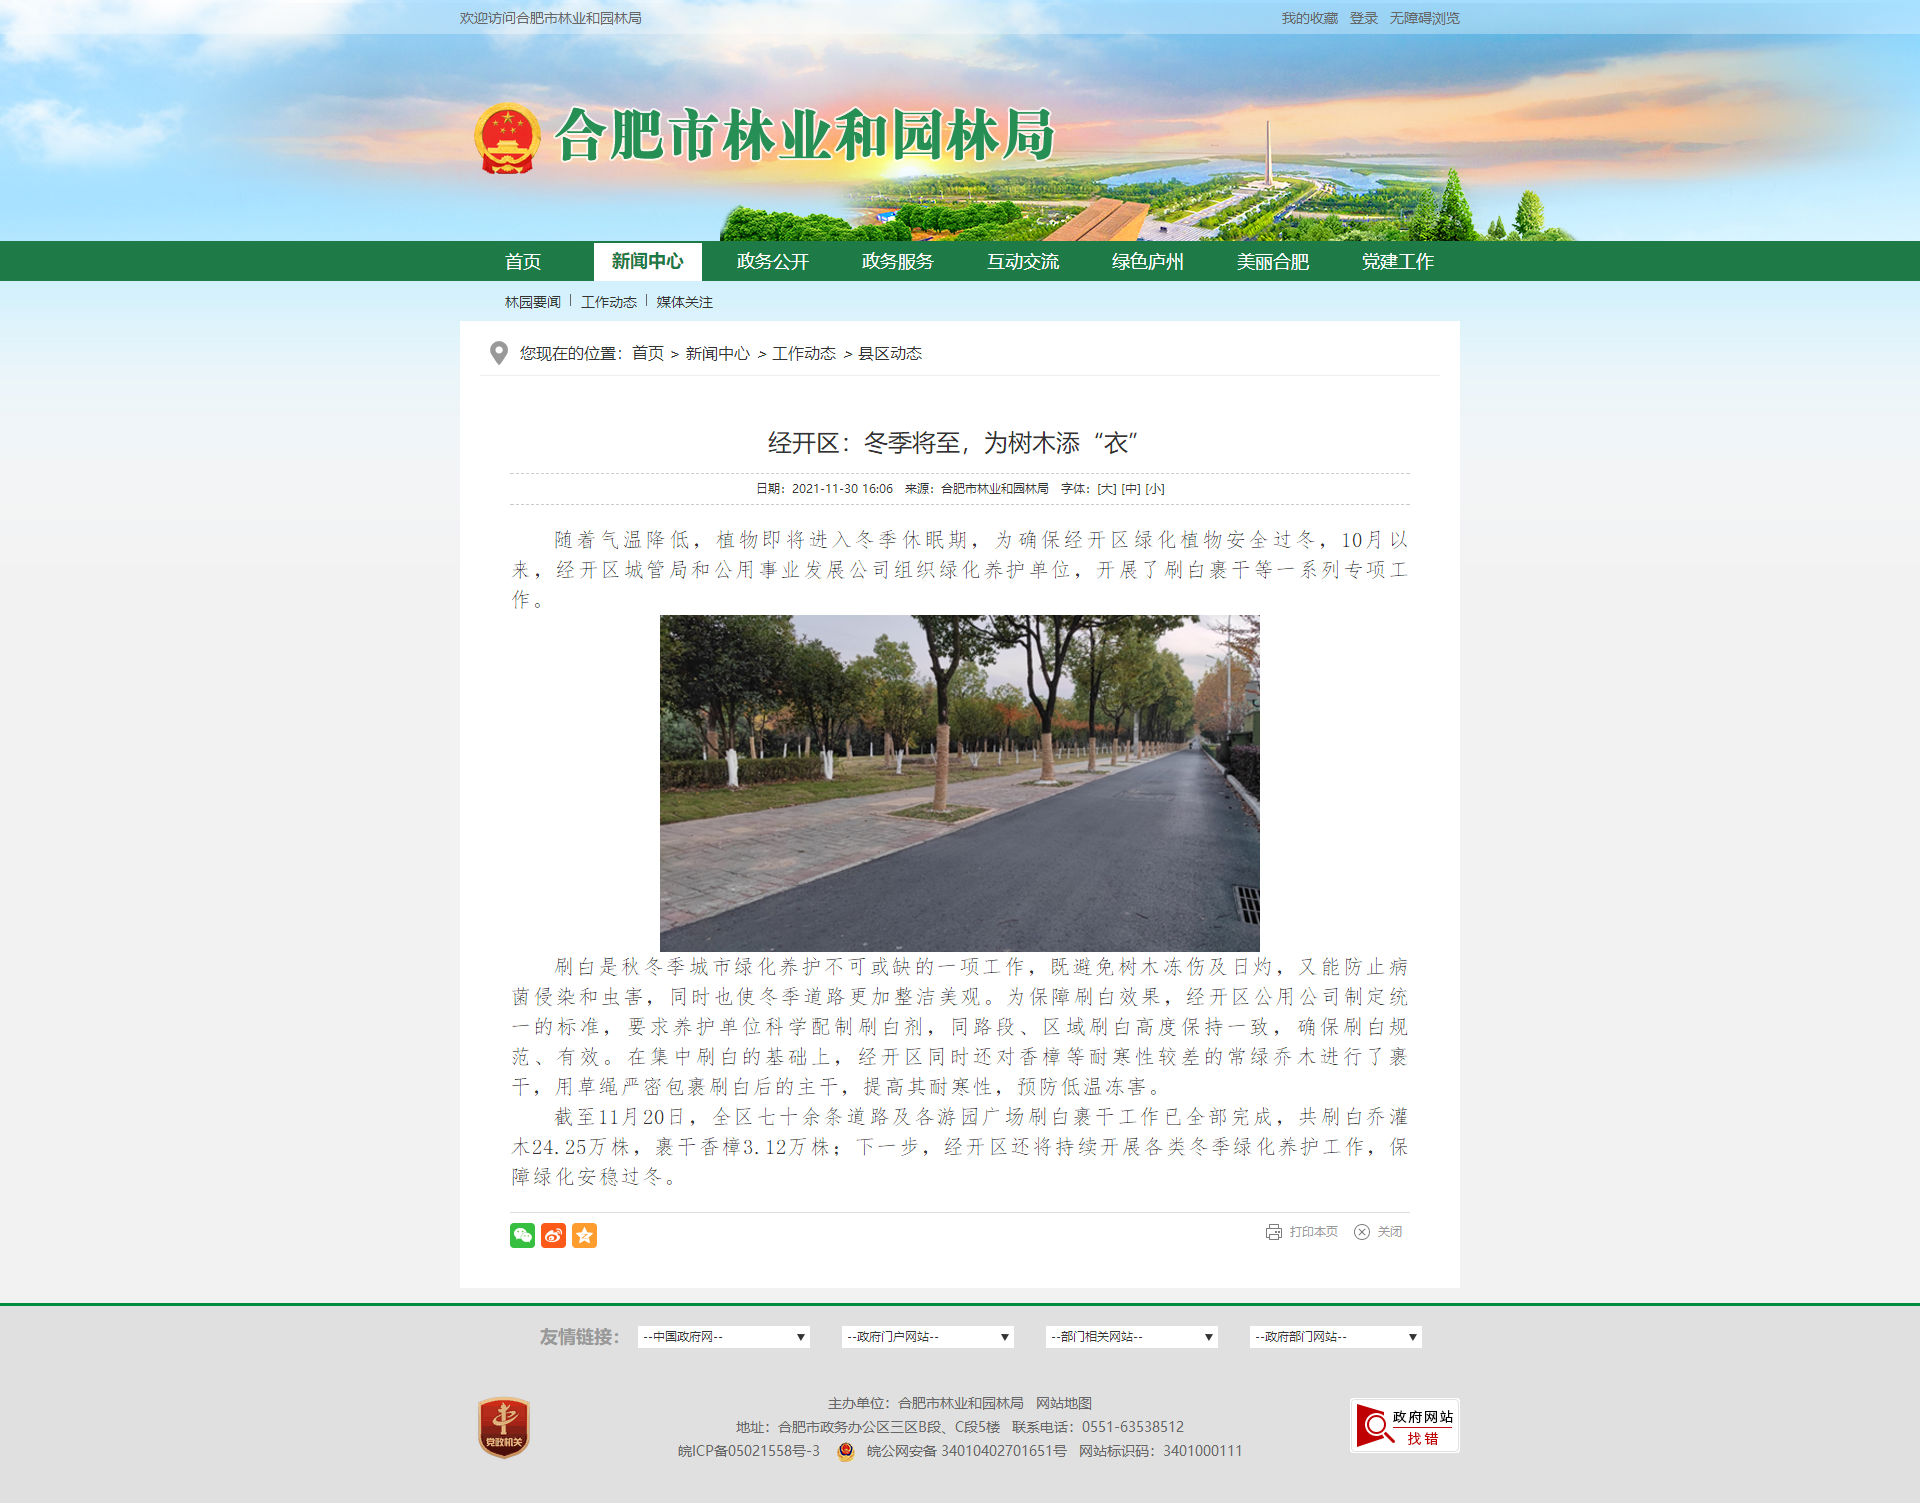Viewport: 1920px width, 1503px height.
Task: Click the orange favorites star icon
Action: [584, 1235]
